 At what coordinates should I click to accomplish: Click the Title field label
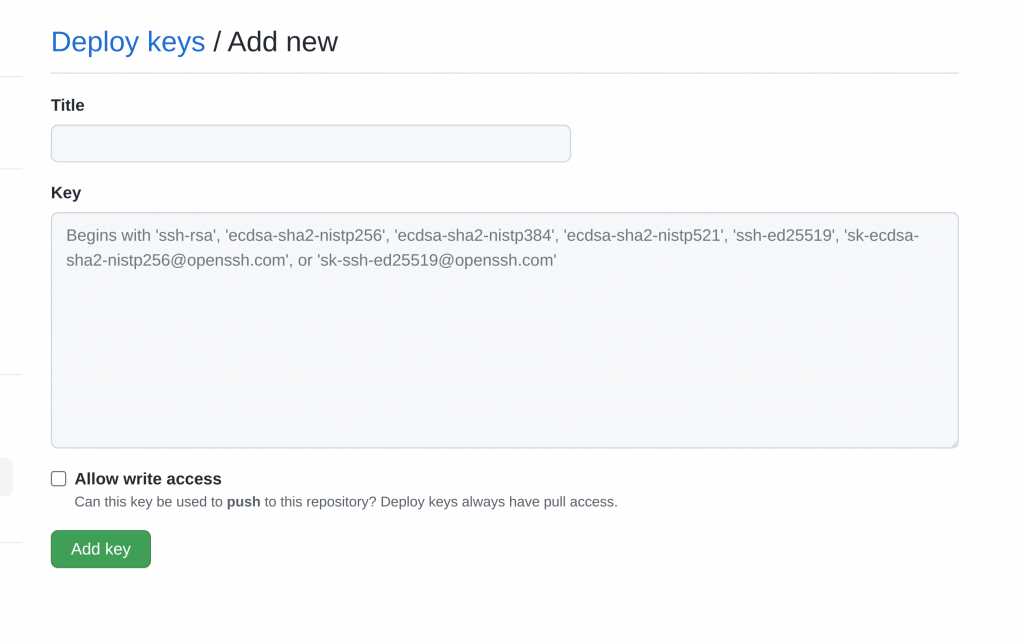(x=68, y=105)
